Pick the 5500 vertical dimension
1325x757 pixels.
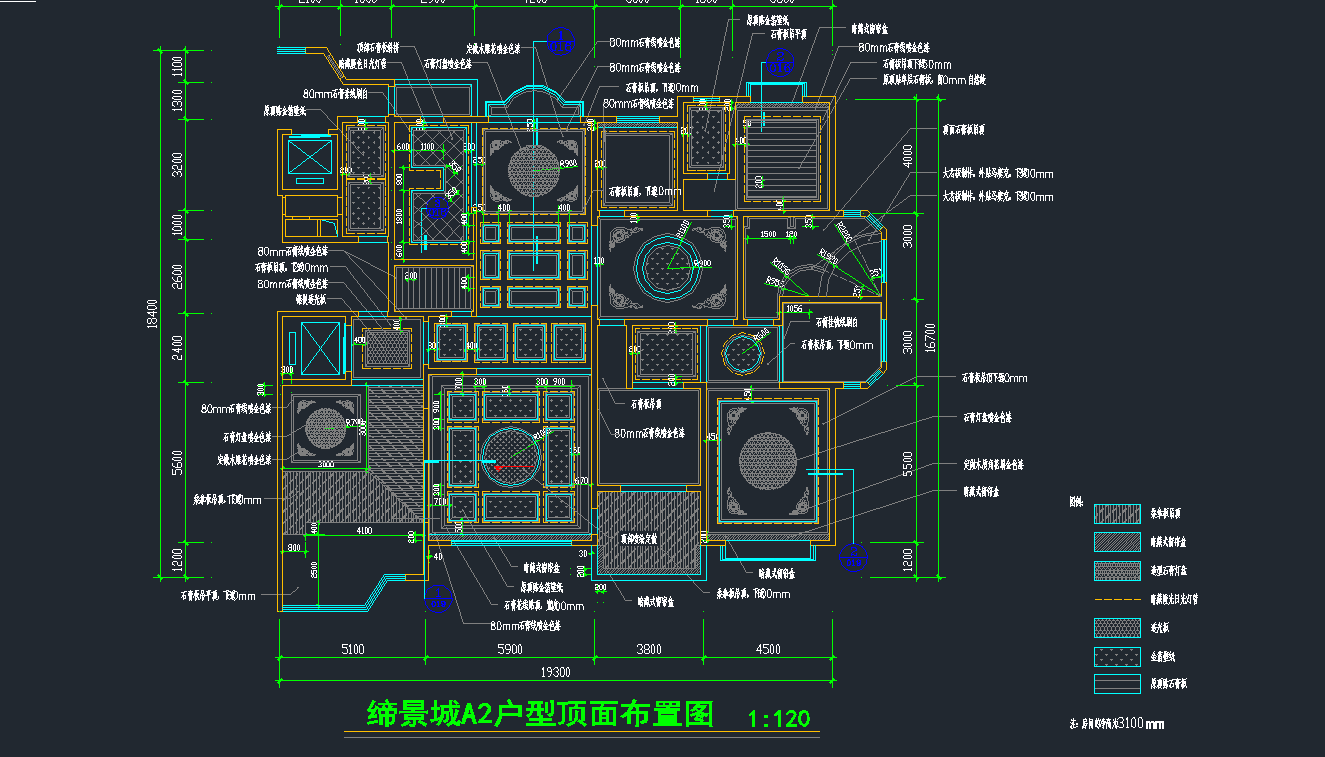point(908,463)
